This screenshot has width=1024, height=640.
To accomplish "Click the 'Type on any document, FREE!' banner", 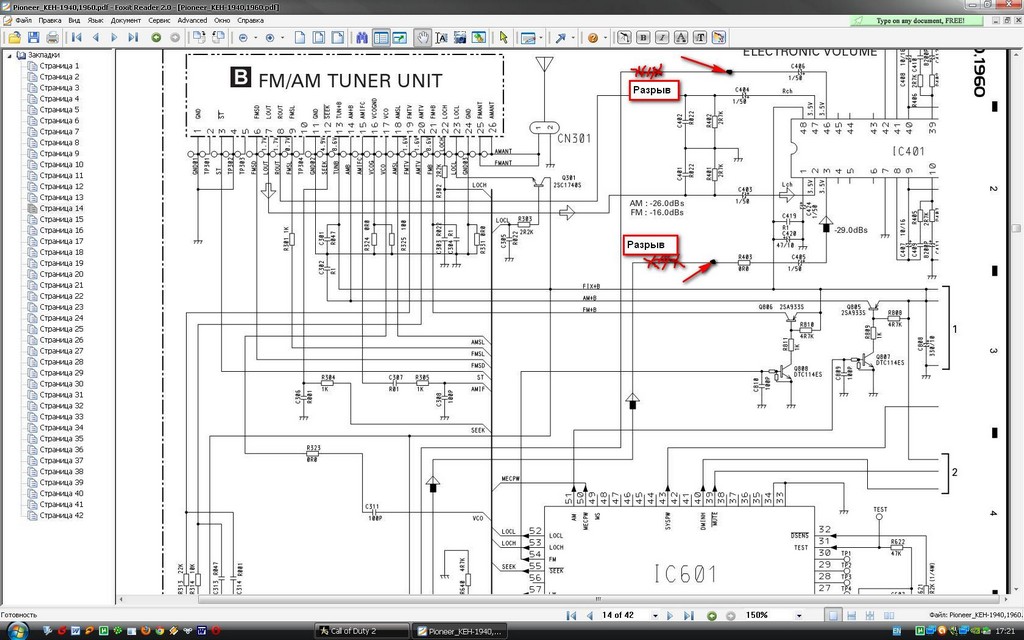I will coord(916,20).
